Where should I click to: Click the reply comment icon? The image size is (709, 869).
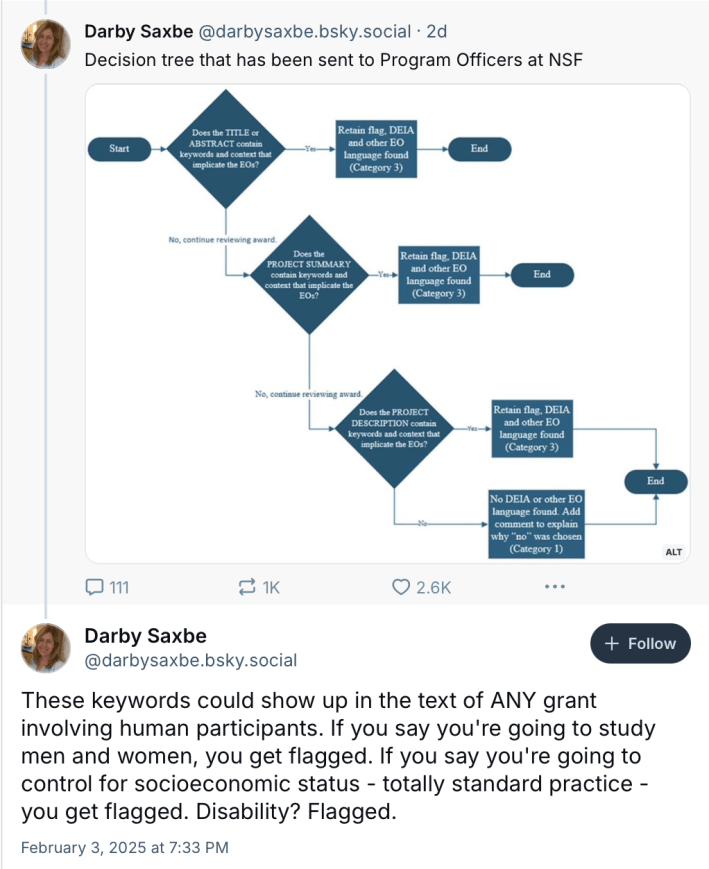[95, 587]
